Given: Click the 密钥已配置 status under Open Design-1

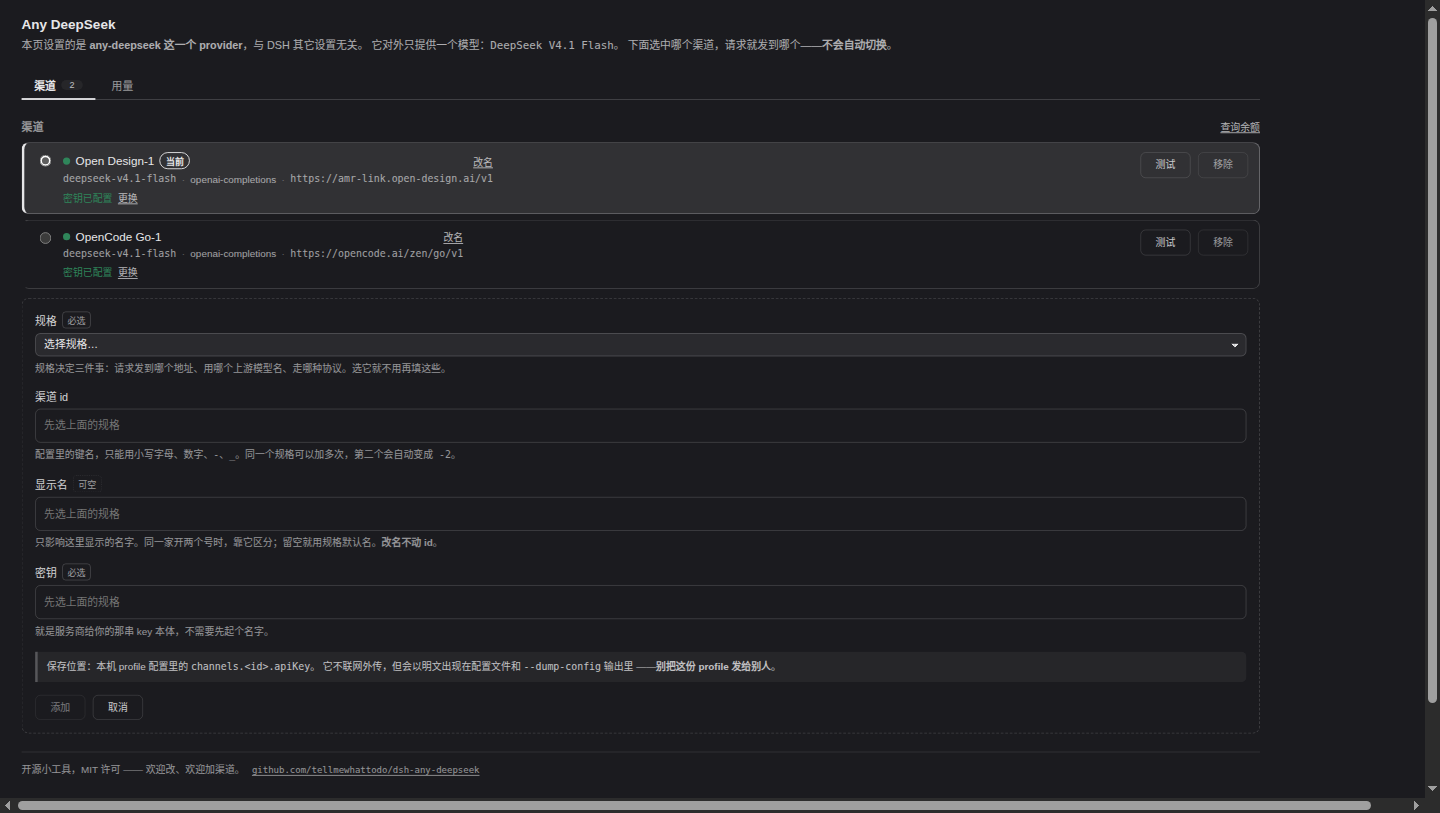Looking at the screenshot, I should click(x=88, y=198).
